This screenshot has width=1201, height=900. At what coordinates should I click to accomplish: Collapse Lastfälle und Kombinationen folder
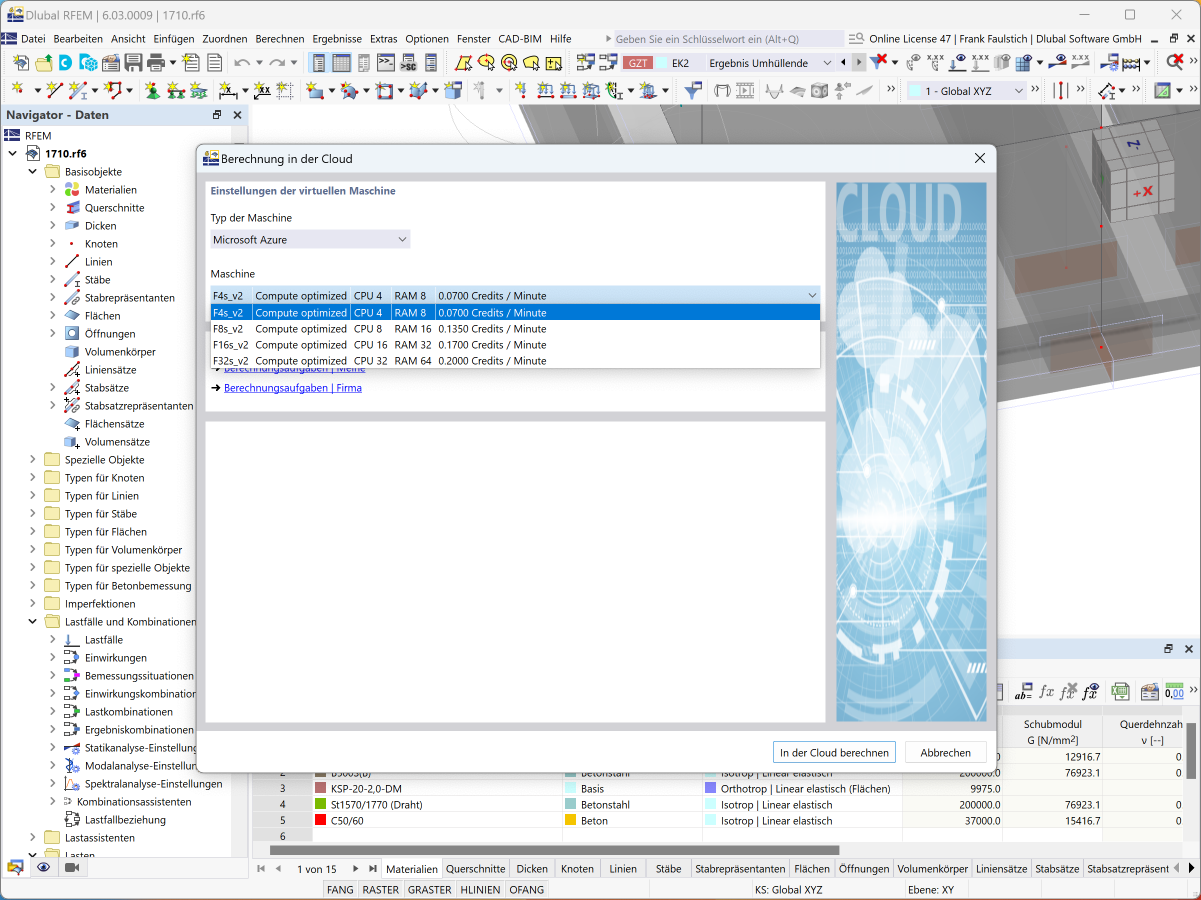point(33,621)
